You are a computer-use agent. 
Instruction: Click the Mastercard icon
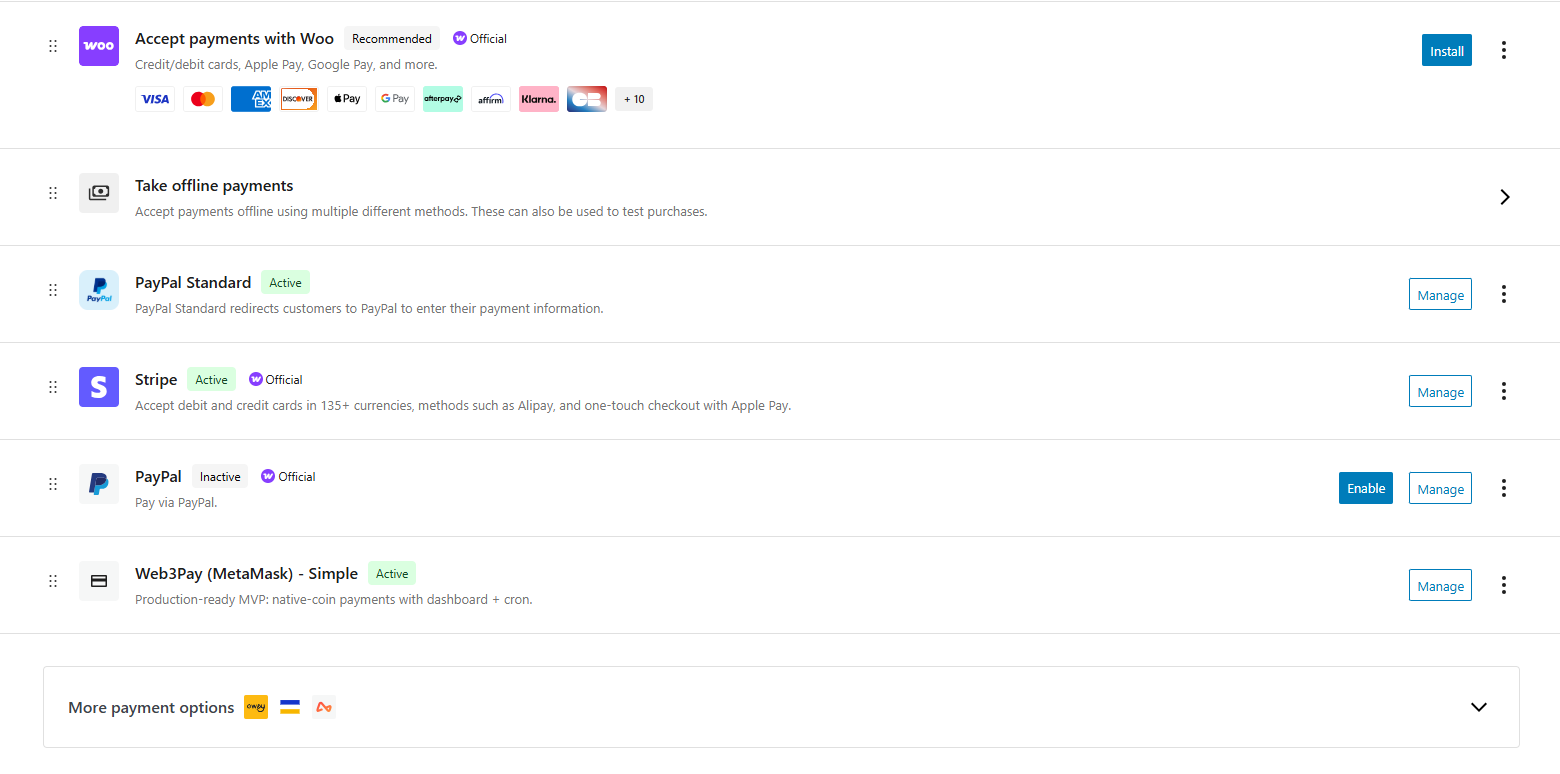203,99
